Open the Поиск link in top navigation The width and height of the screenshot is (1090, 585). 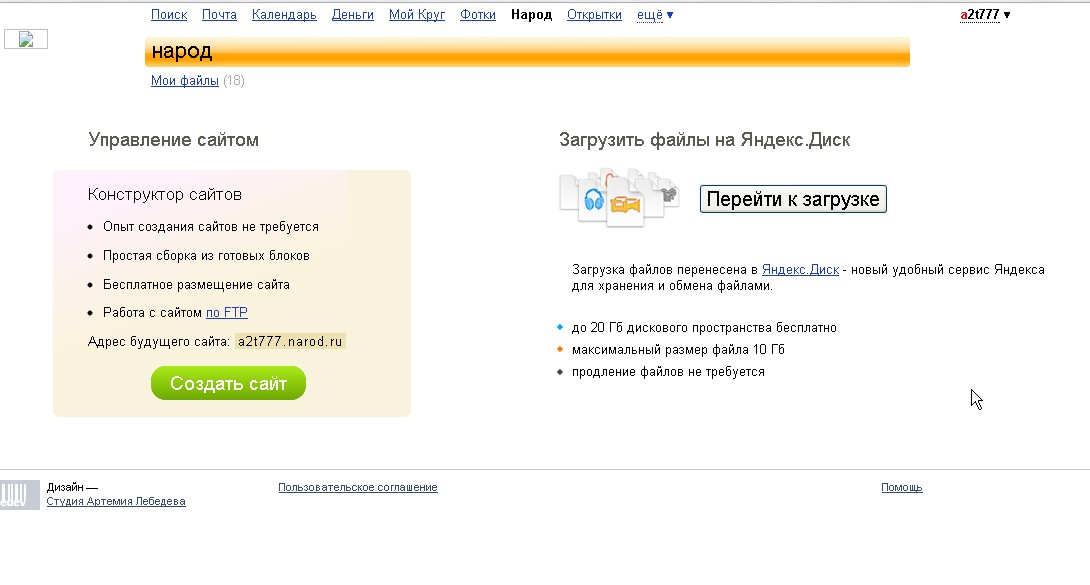point(169,15)
